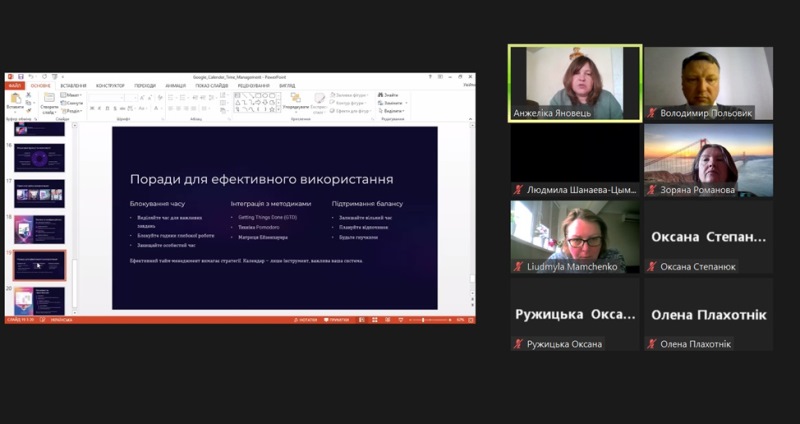
Task: Toggle strikethrough (abc) formatting
Action: coord(122,108)
